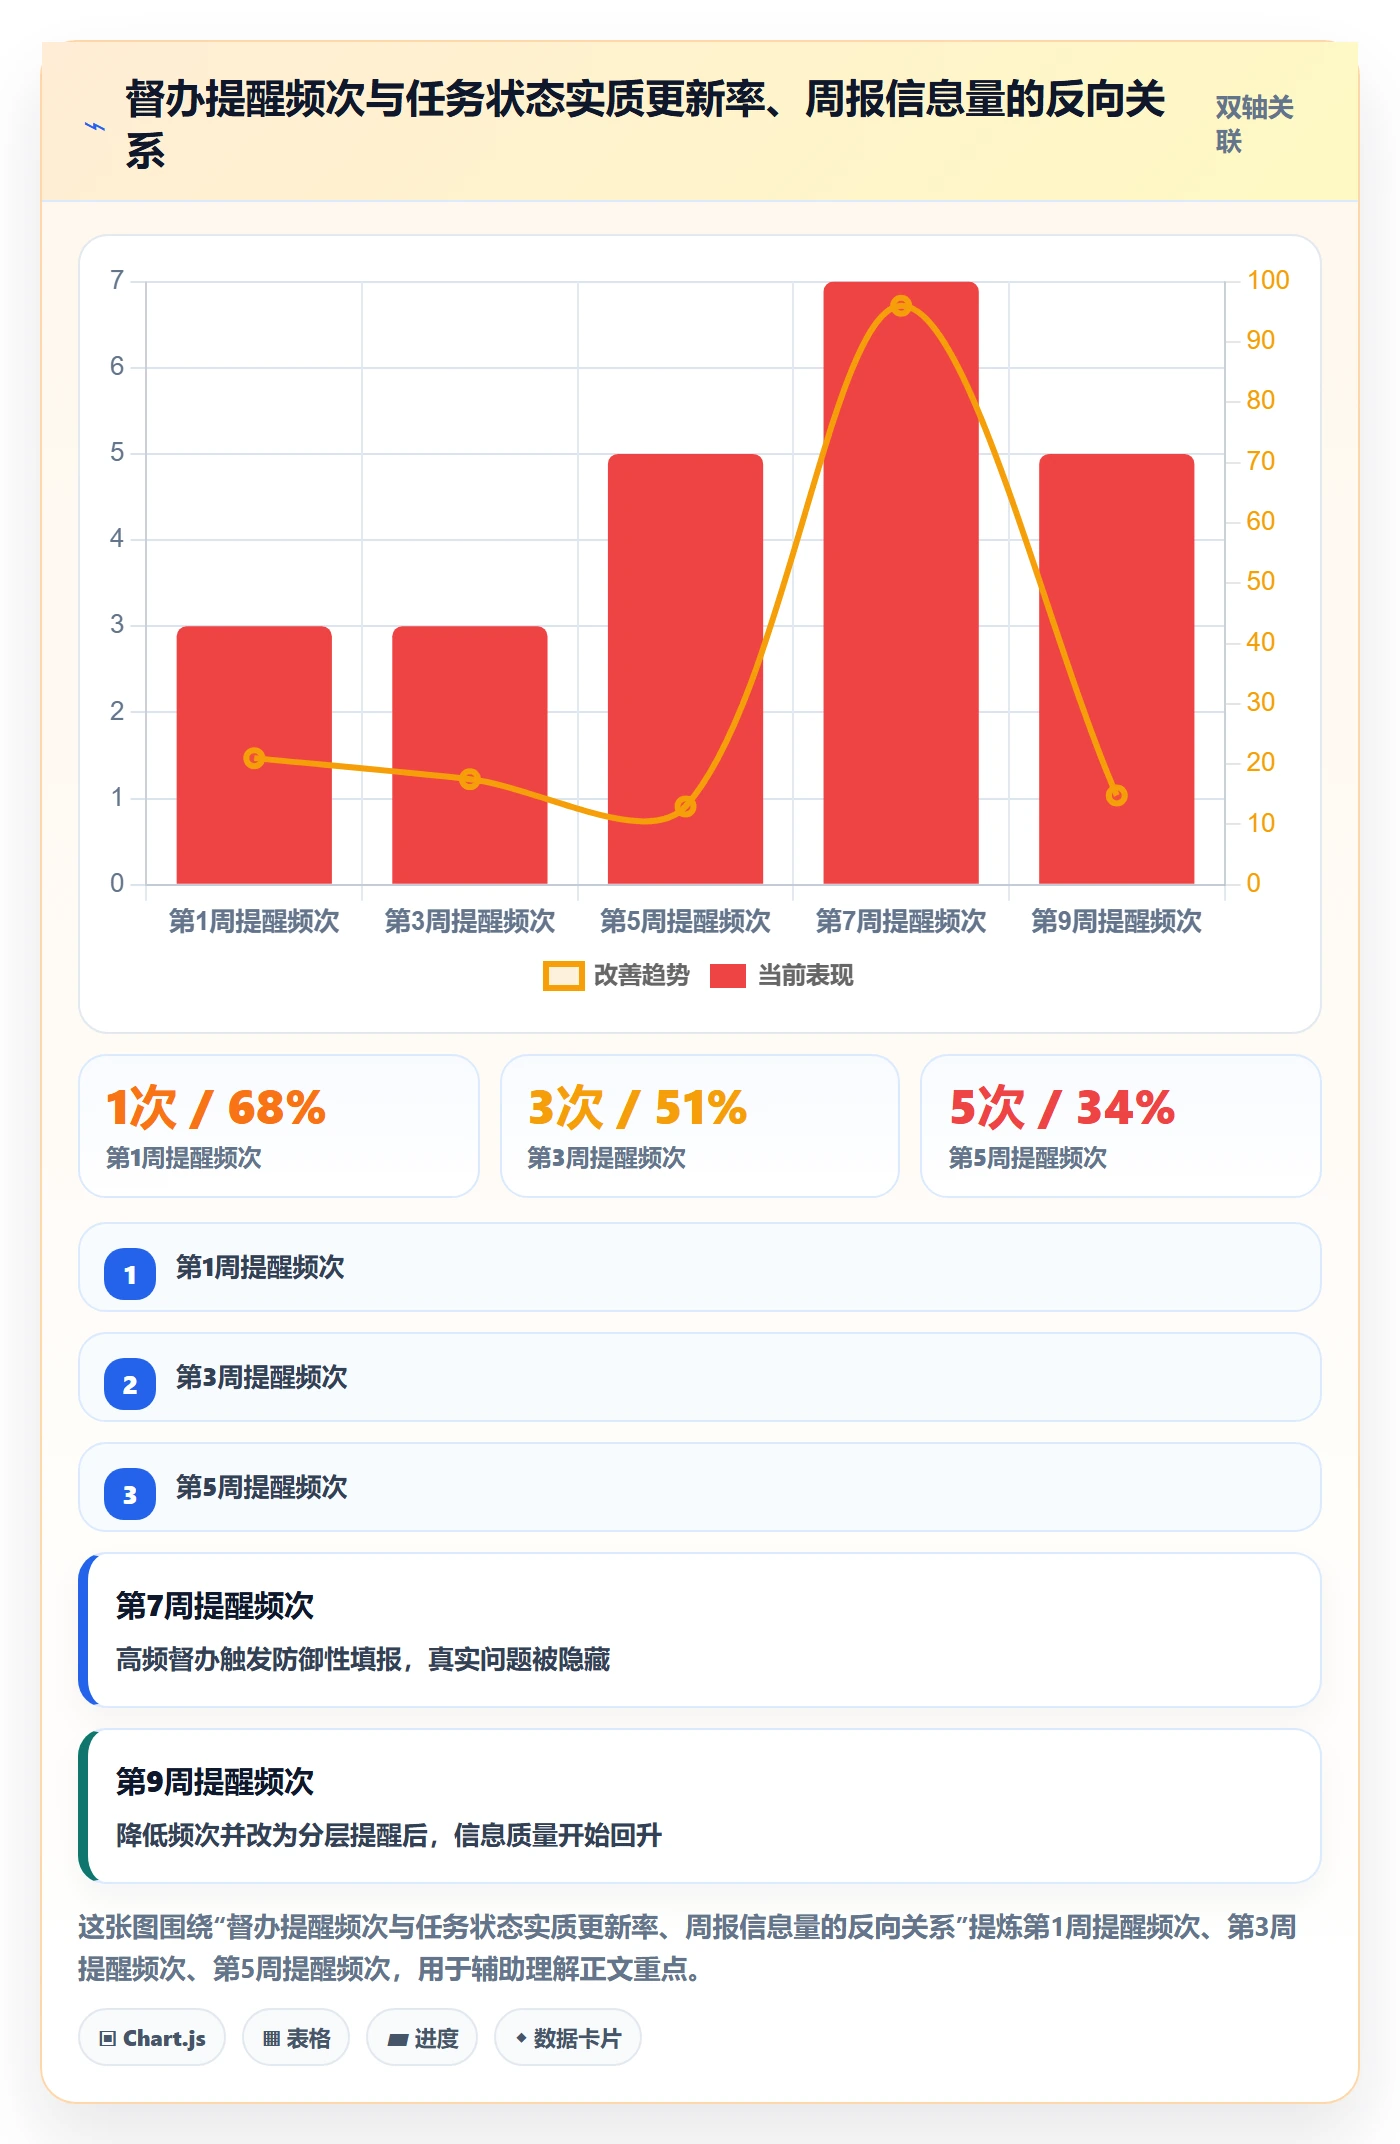Click the blue number 3 badge
Screen dimensions: 1400x2144
[x=130, y=1494]
